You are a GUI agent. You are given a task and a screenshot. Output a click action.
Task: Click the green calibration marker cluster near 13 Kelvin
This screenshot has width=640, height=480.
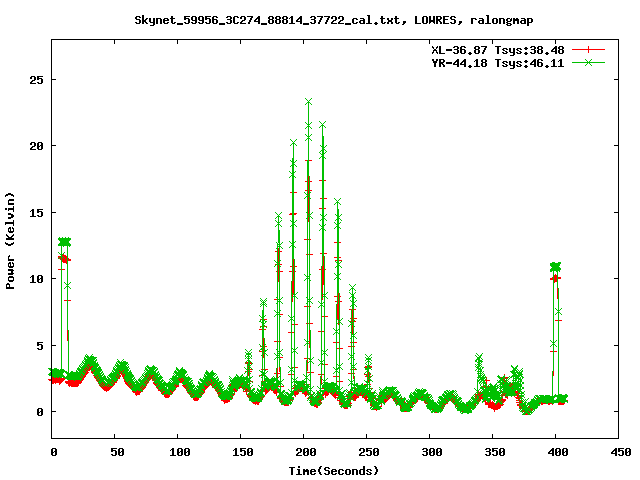(x=64, y=242)
